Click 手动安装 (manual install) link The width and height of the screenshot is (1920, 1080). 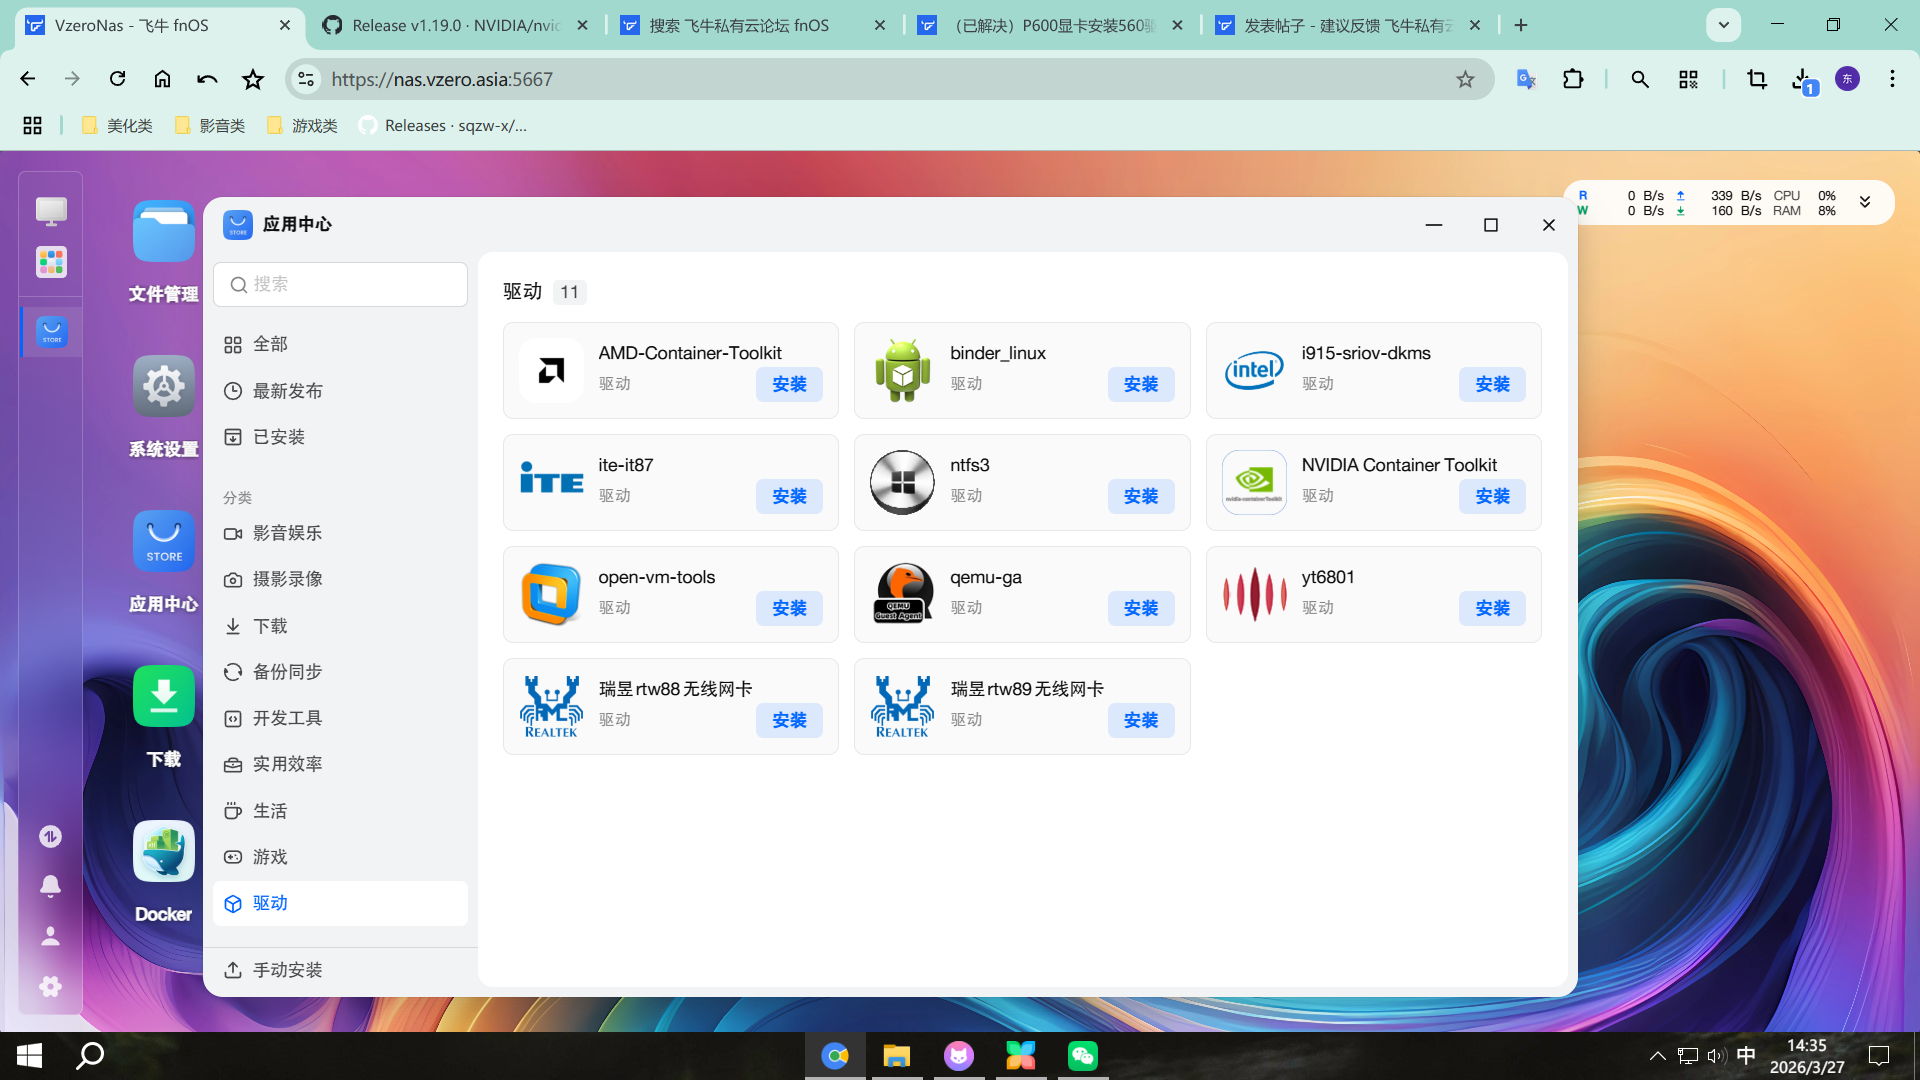click(287, 970)
